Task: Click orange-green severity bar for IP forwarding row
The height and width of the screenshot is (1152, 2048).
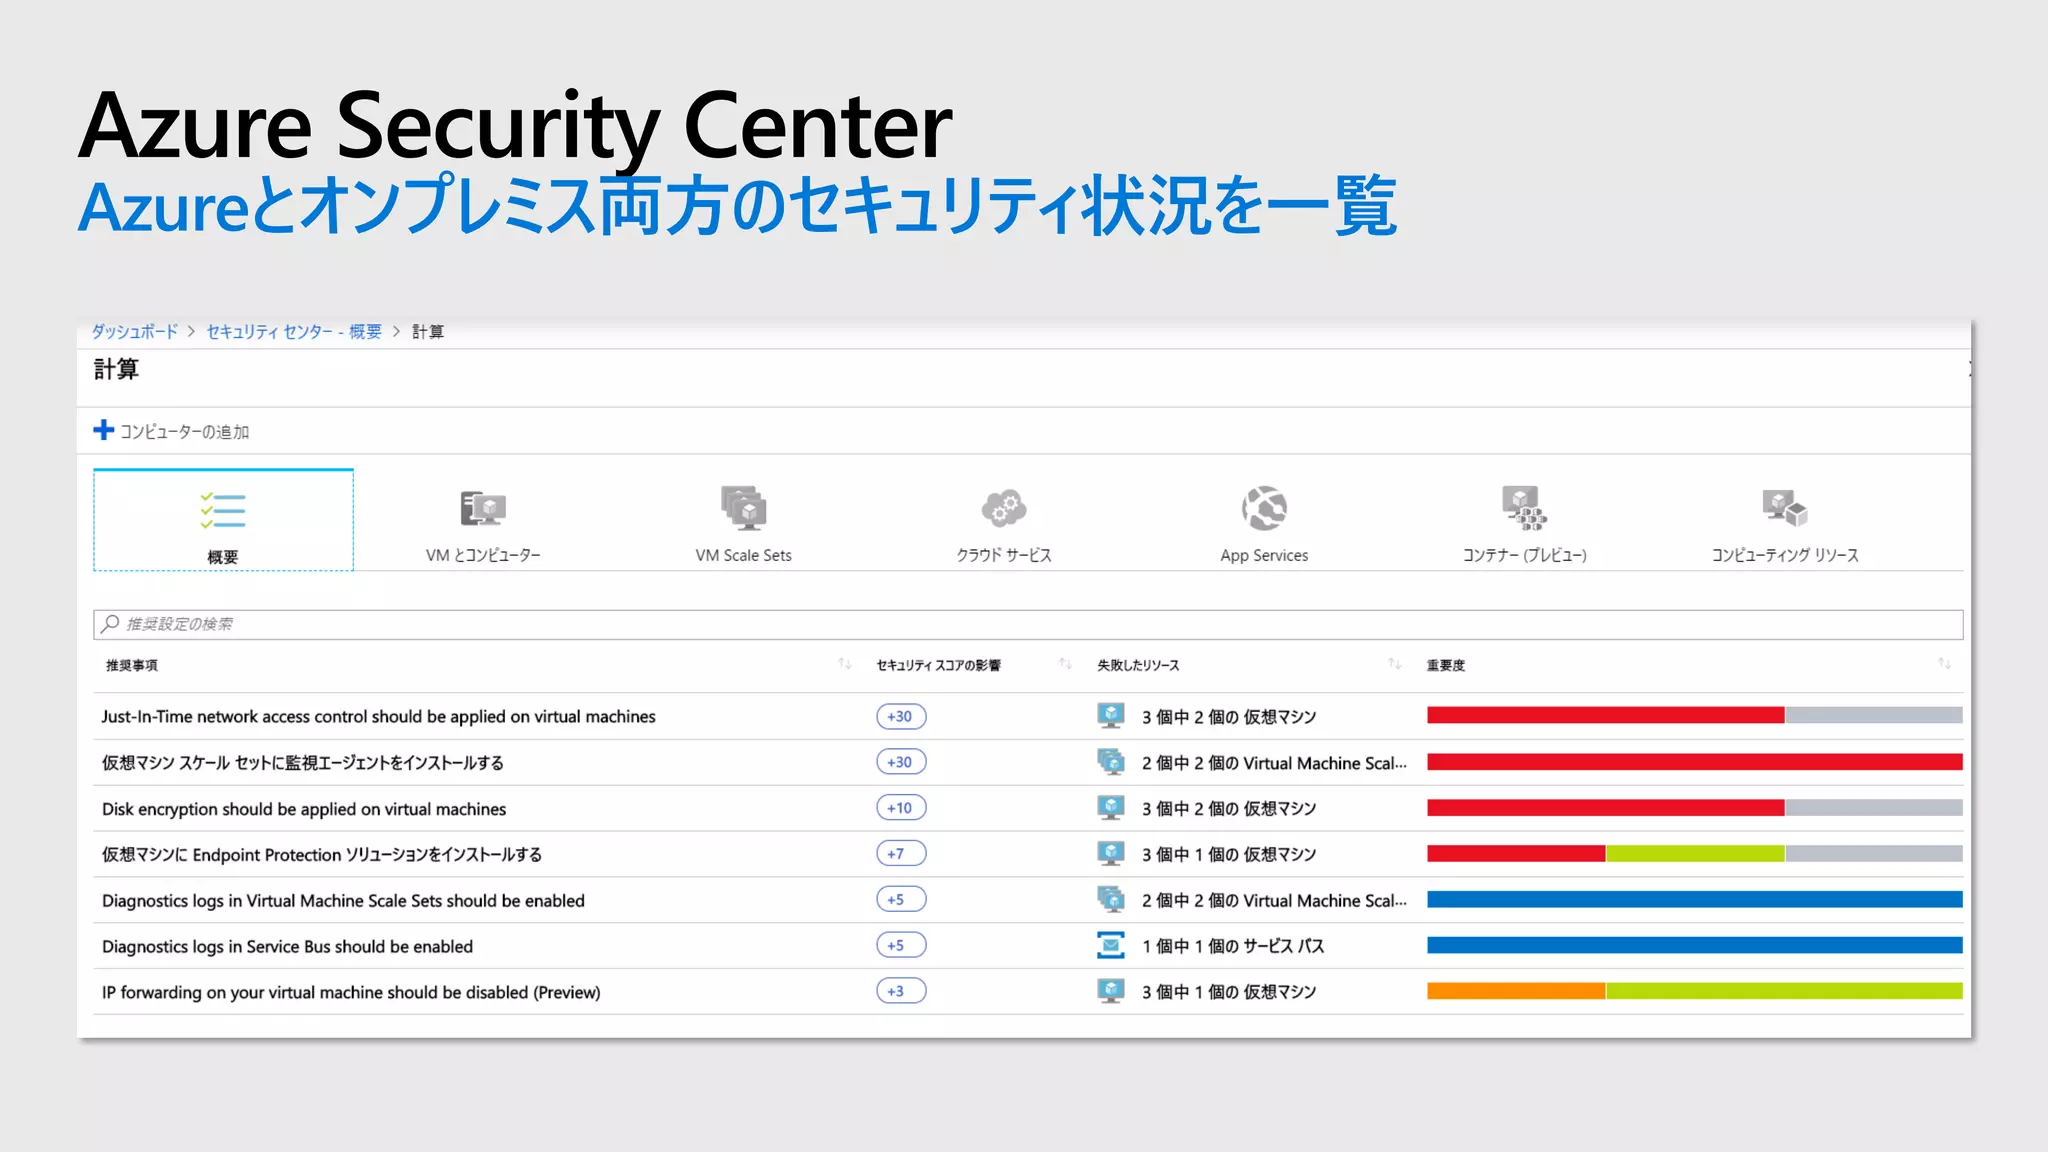Action: point(1695,991)
